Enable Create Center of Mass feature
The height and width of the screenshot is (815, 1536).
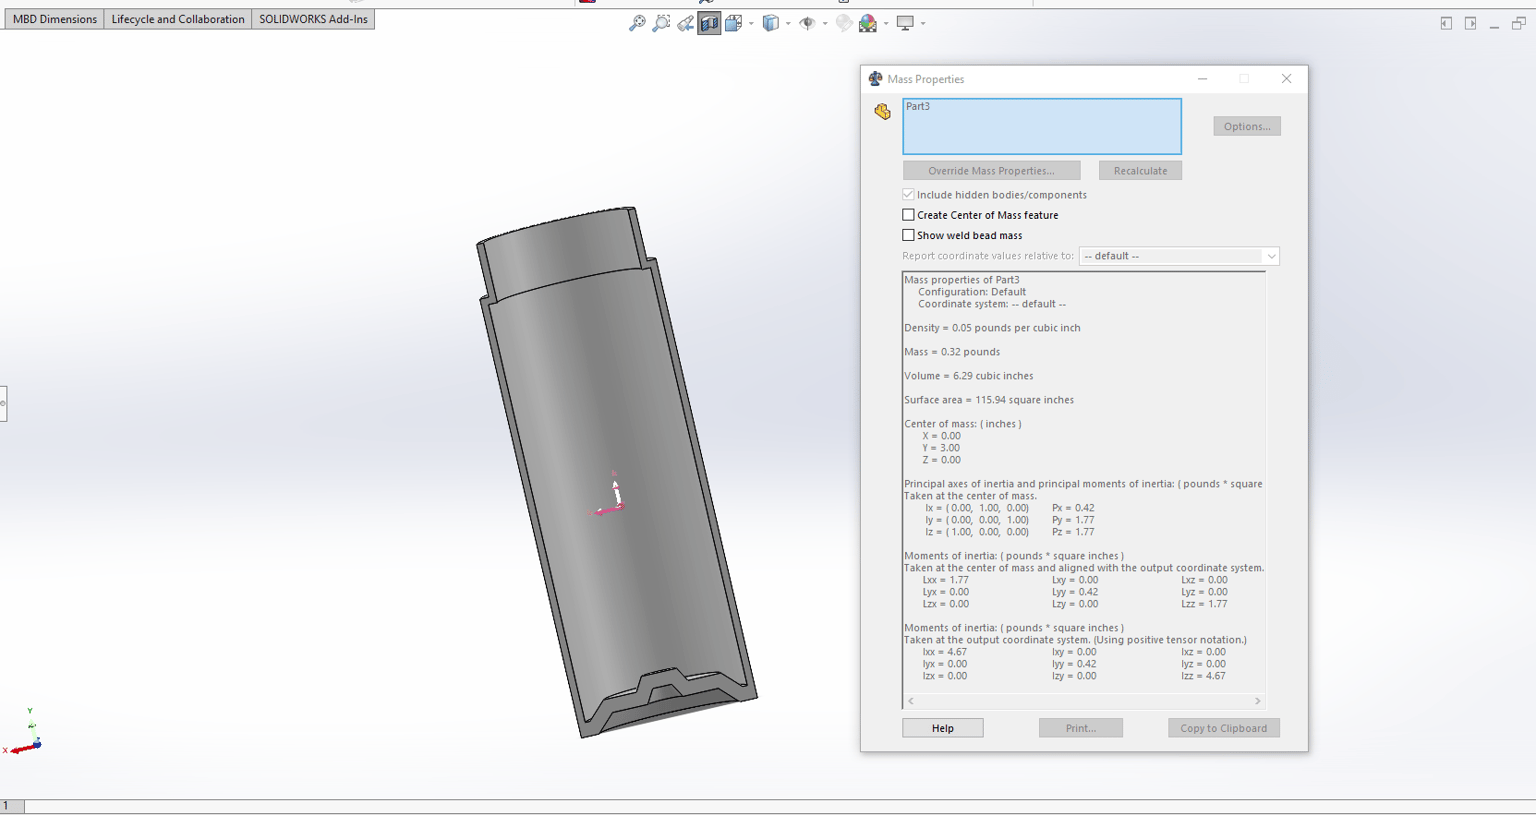(908, 215)
